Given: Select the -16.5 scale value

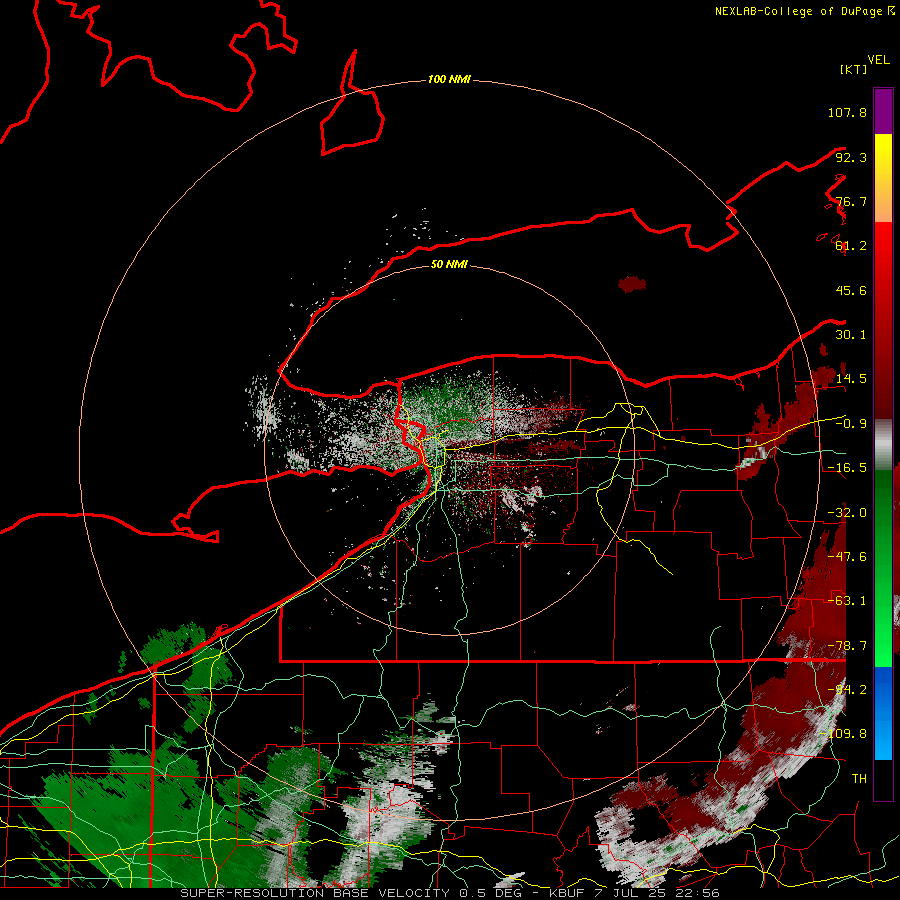Looking at the screenshot, I should pyautogui.click(x=847, y=468).
